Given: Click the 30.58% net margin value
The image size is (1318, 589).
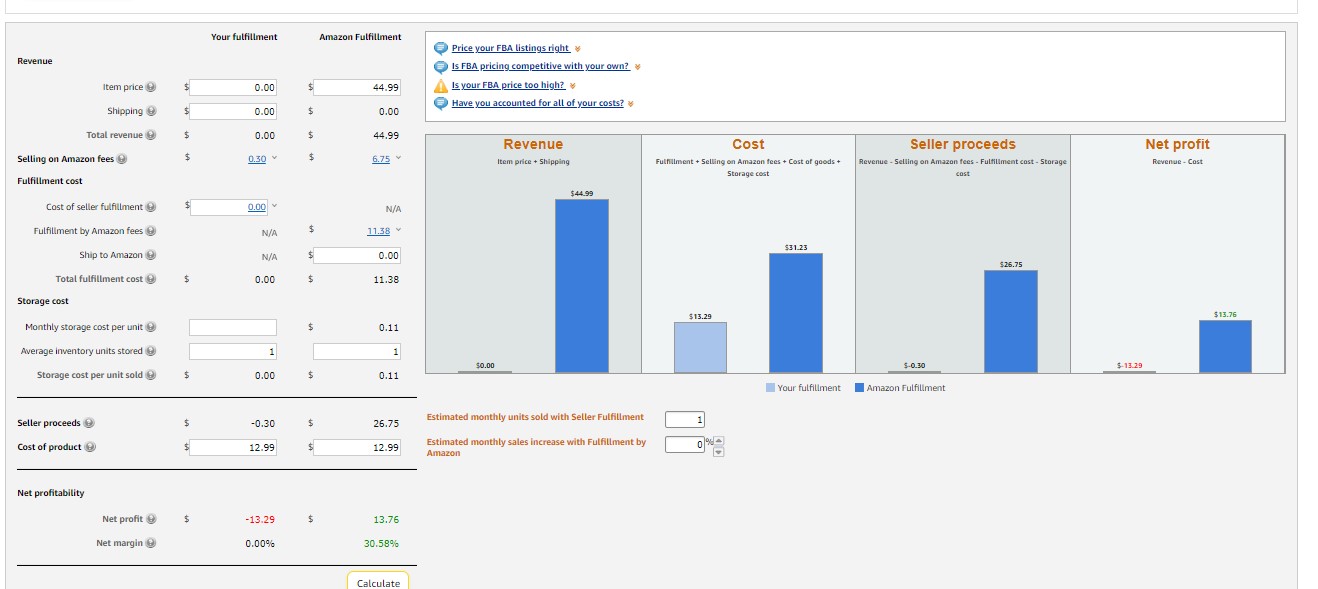Looking at the screenshot, I should coord(381,543).
